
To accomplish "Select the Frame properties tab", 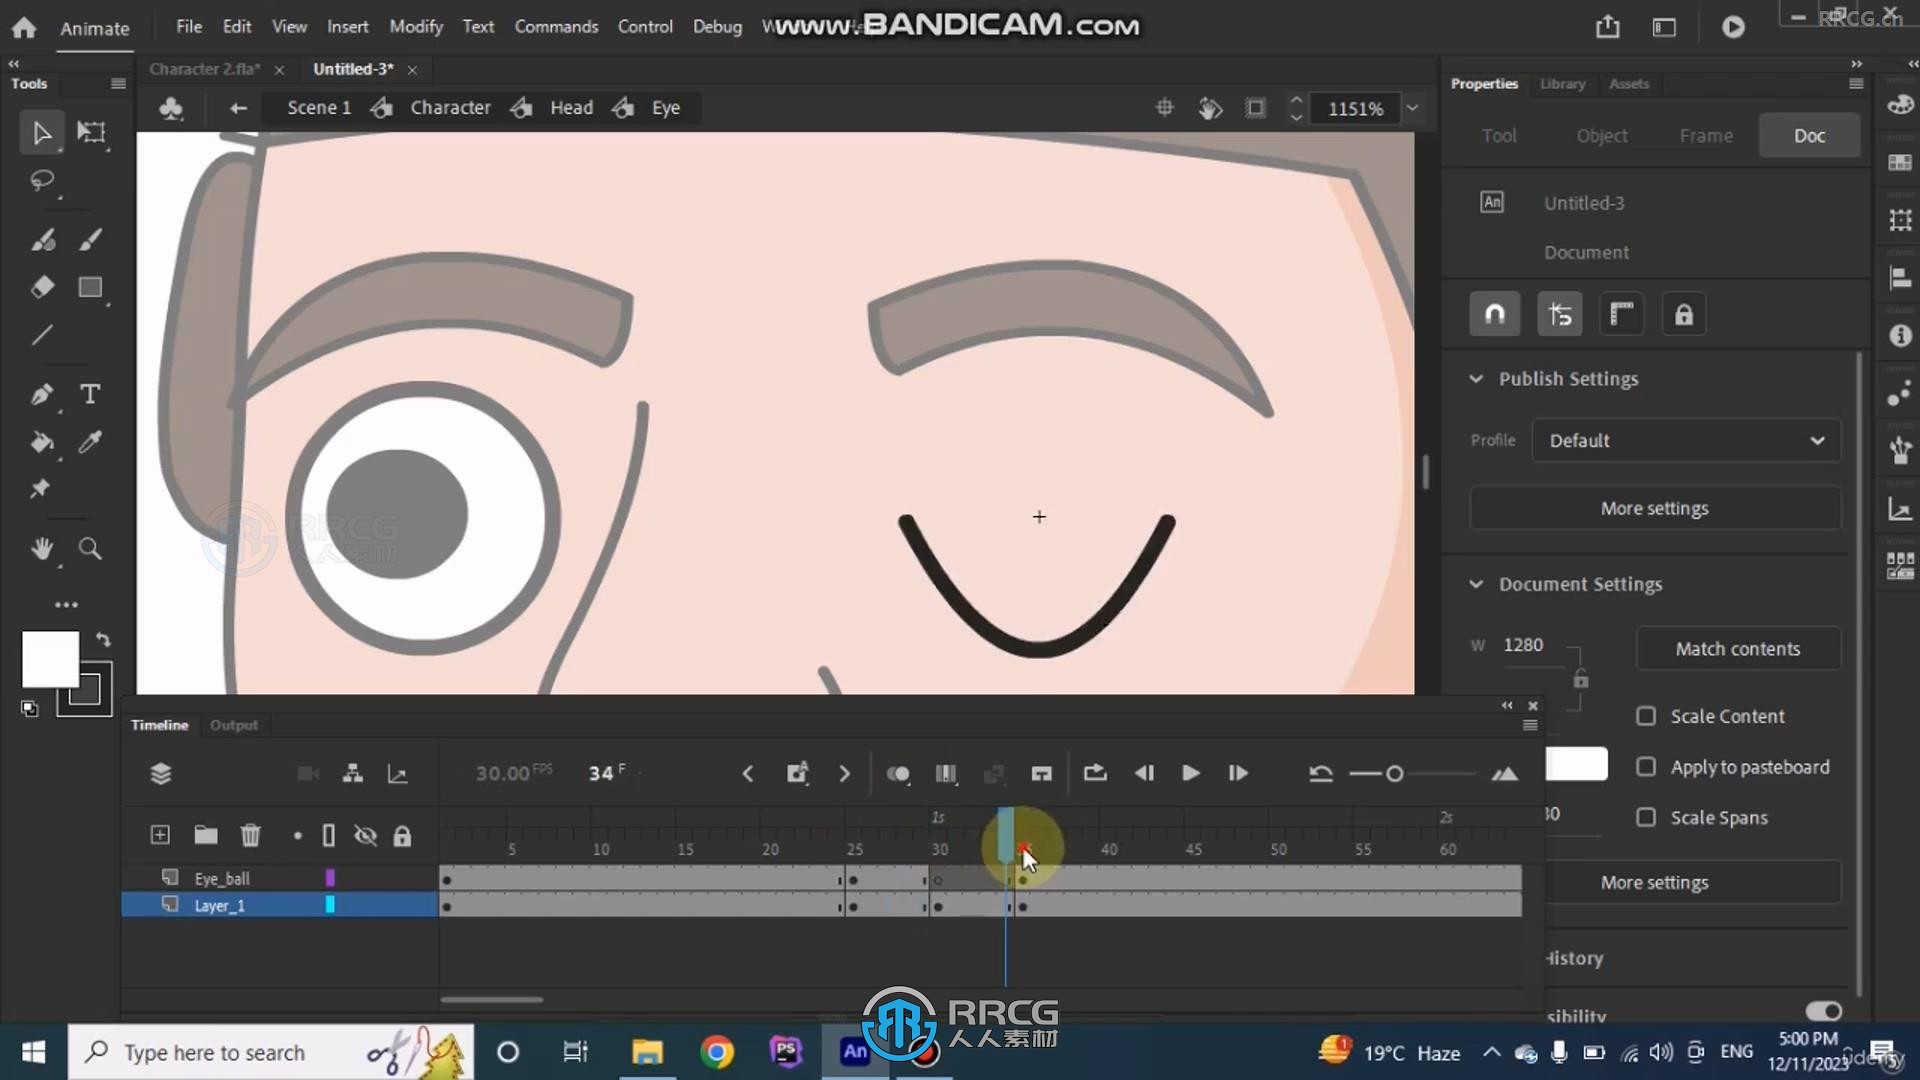I will click(x=1706, y=136).
